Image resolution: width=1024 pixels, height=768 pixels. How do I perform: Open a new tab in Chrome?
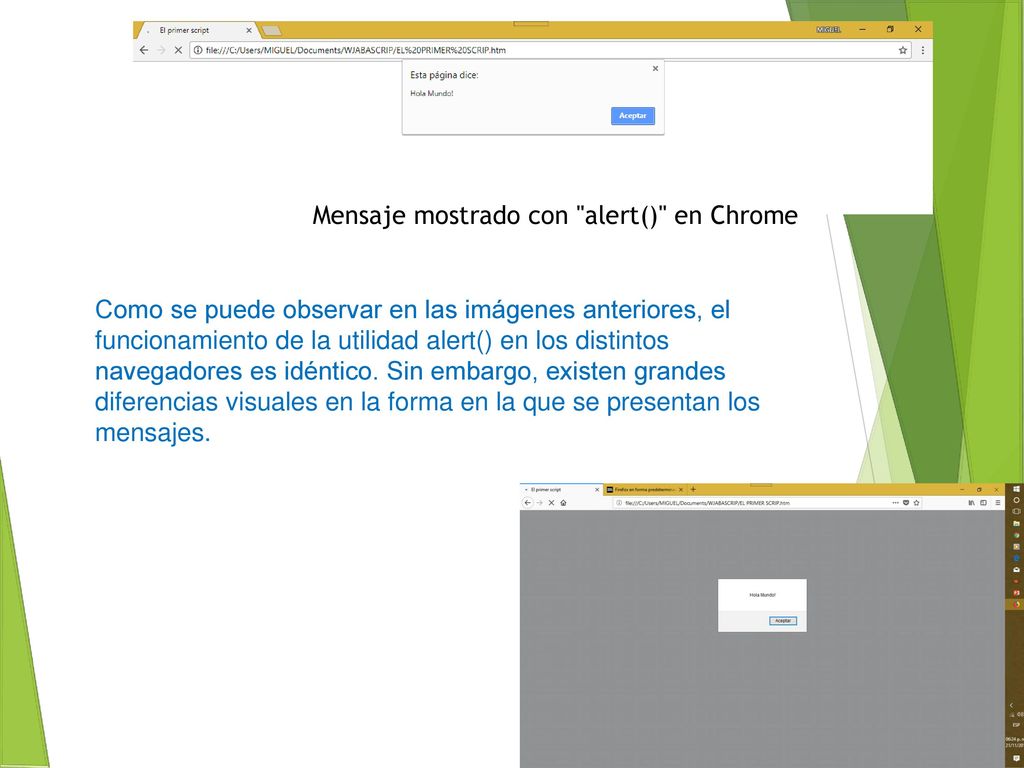[270, 30]
